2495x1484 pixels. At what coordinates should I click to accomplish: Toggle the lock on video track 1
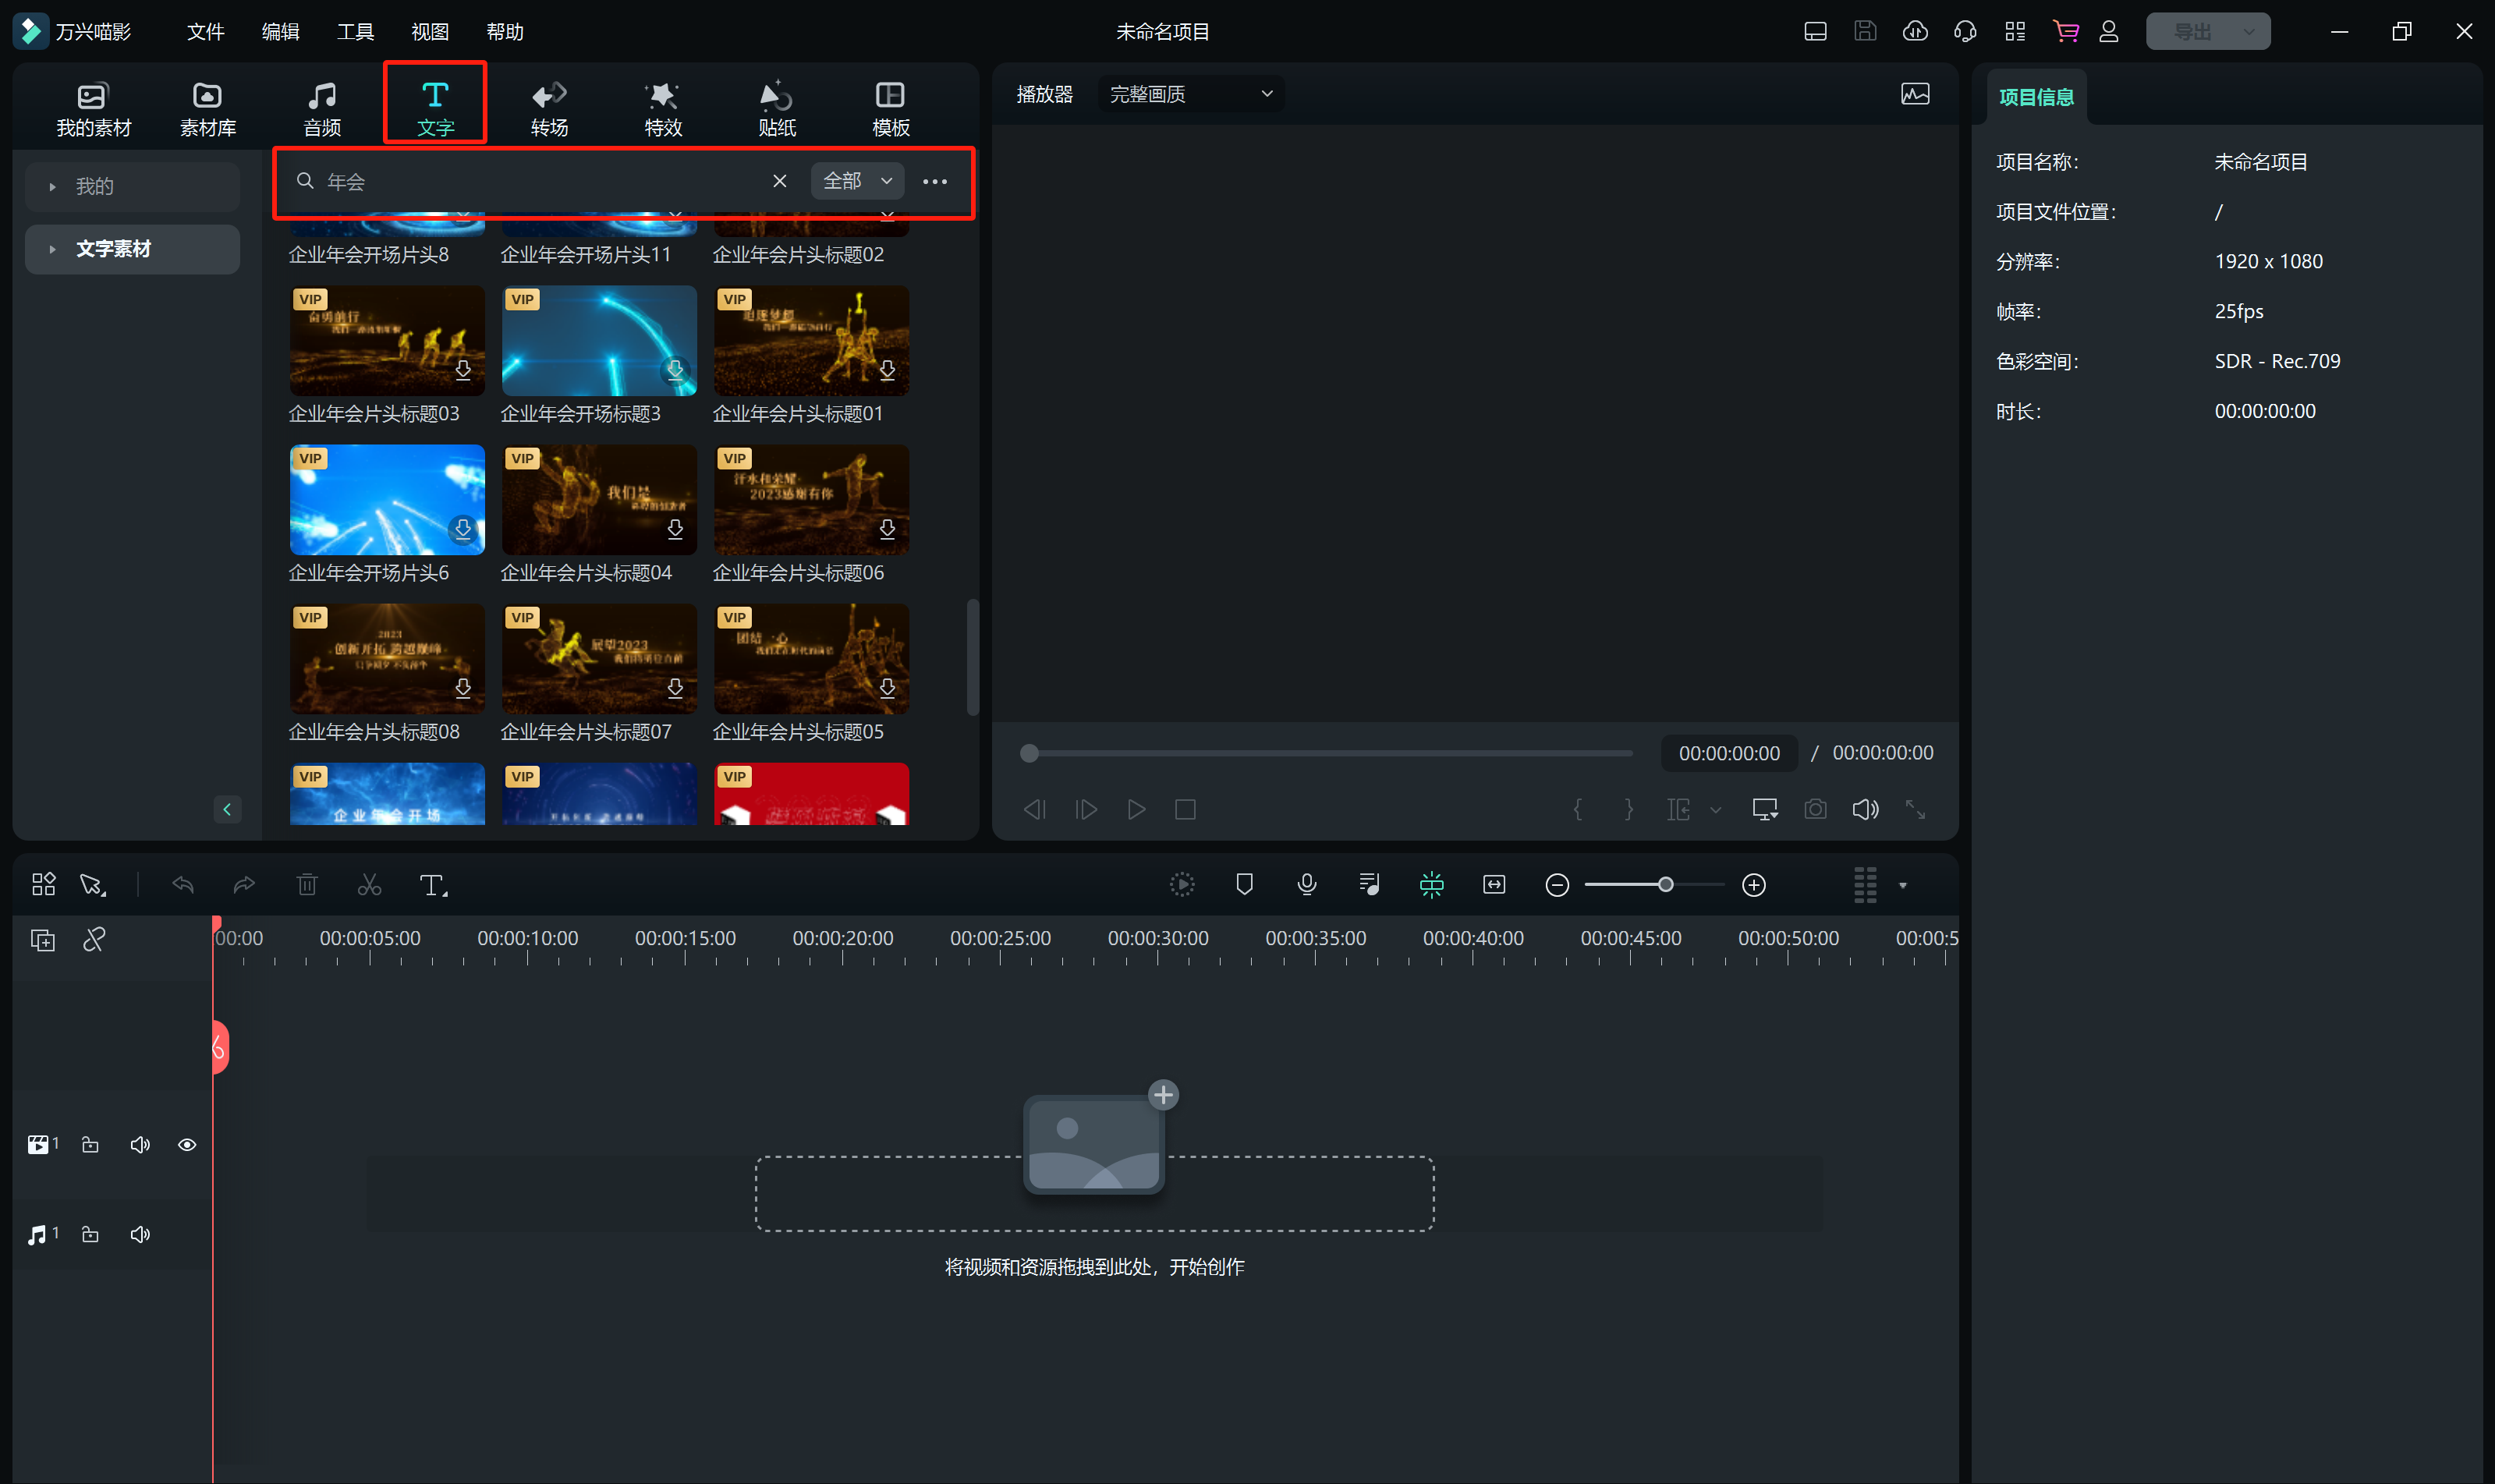[x=90, y=1145]
